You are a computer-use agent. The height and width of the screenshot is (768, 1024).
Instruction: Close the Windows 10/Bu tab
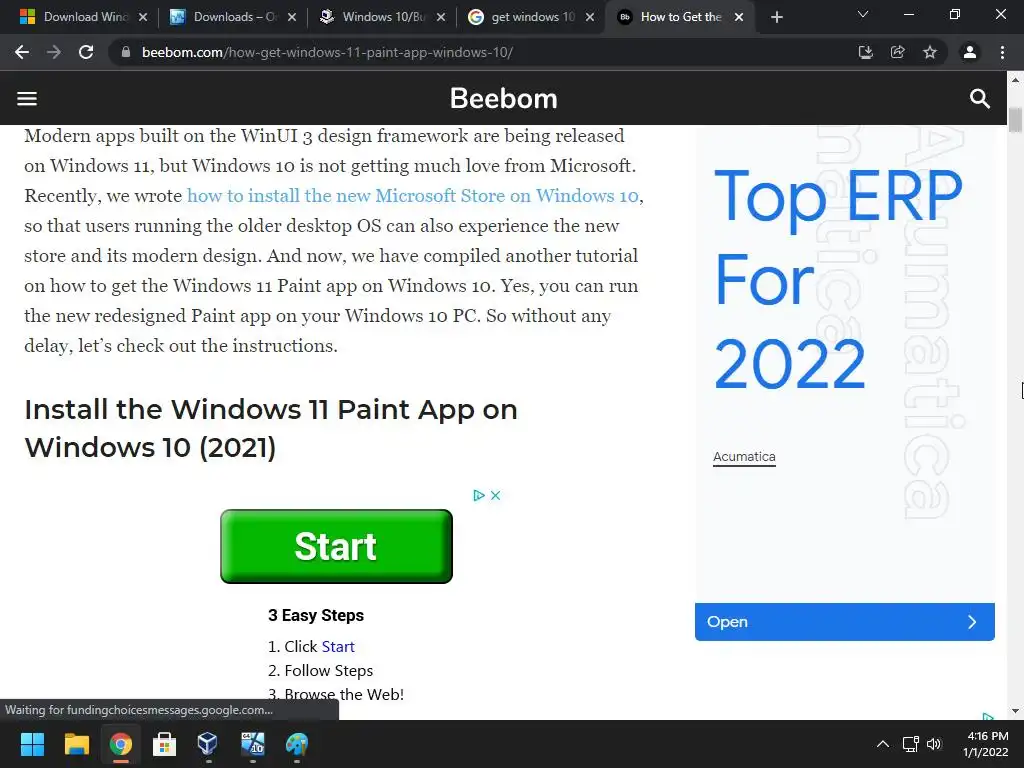(x=441, y=17)
